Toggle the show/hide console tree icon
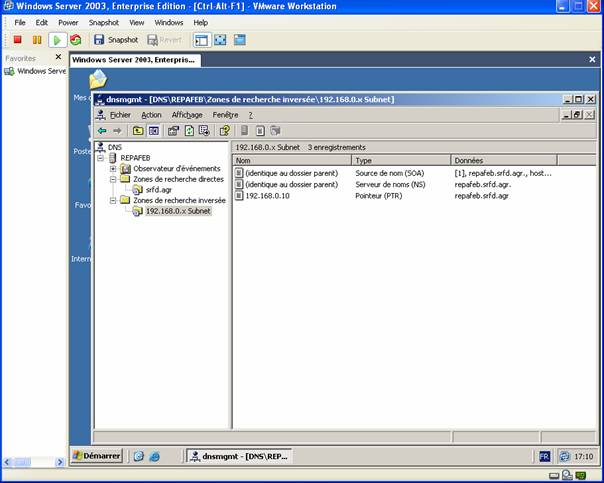Screen dimensions: 604x483 point(154,131)
